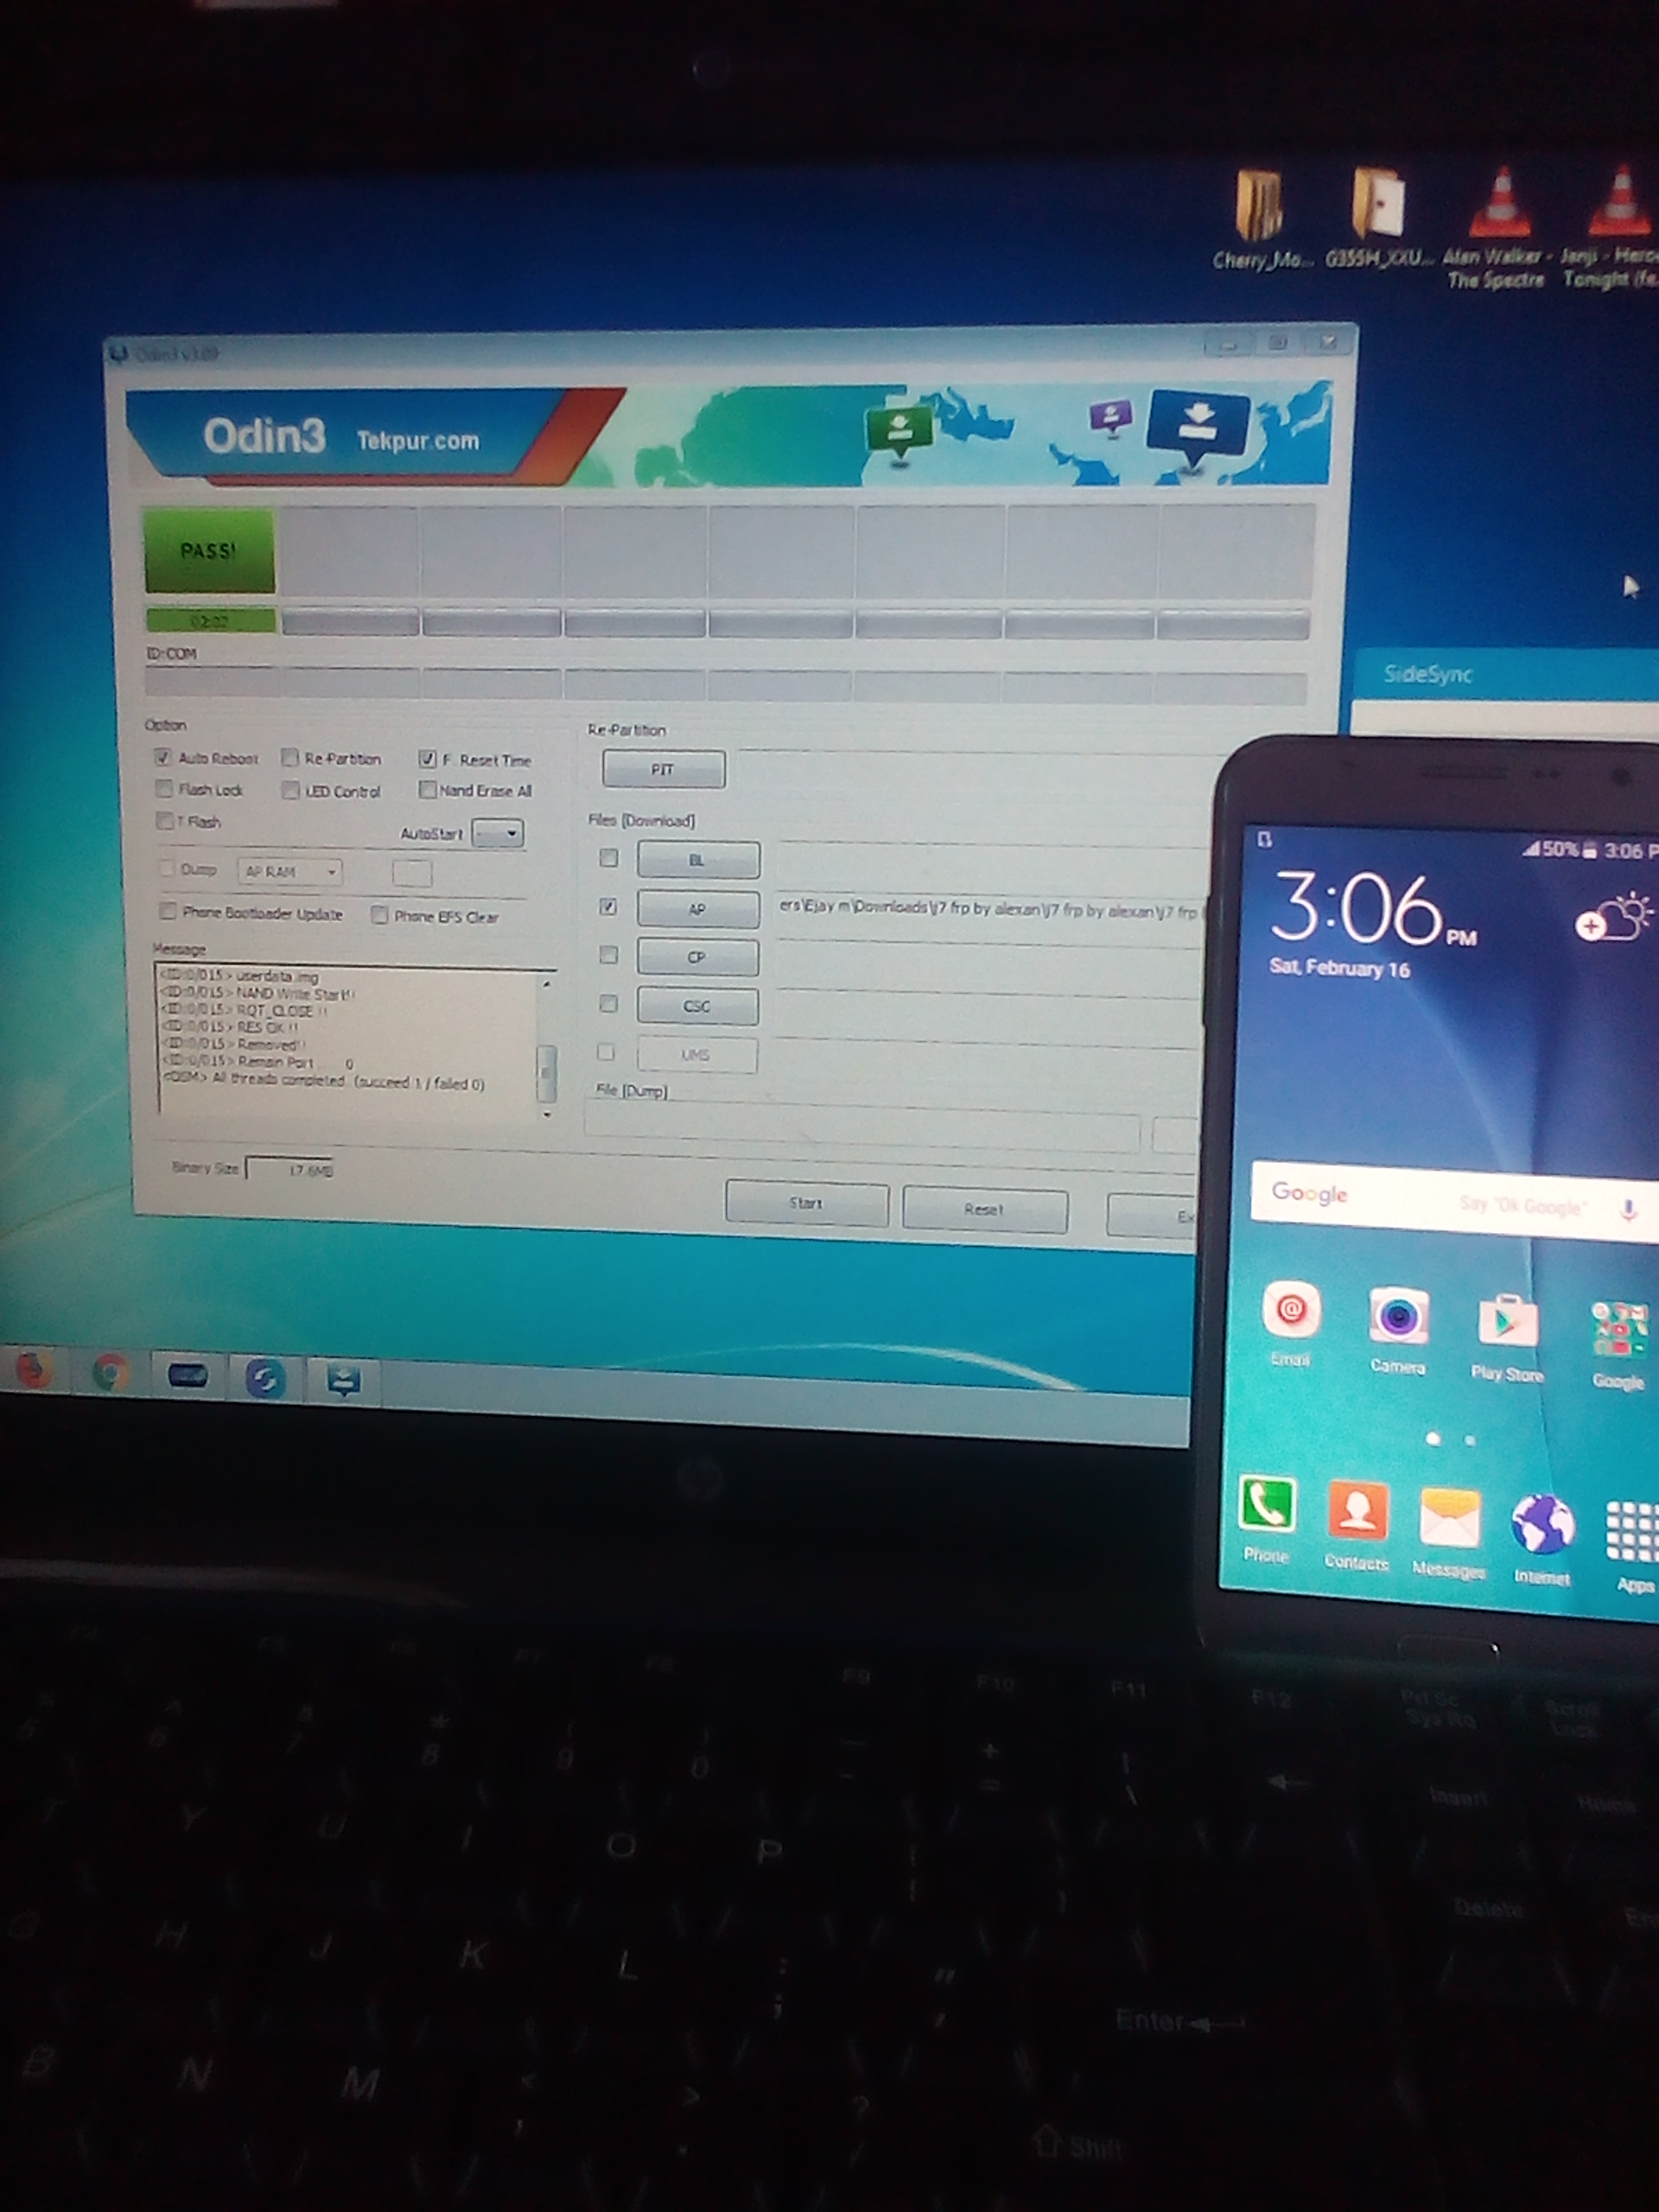Uncheck the box beside the AP button

tap(608, 907)
